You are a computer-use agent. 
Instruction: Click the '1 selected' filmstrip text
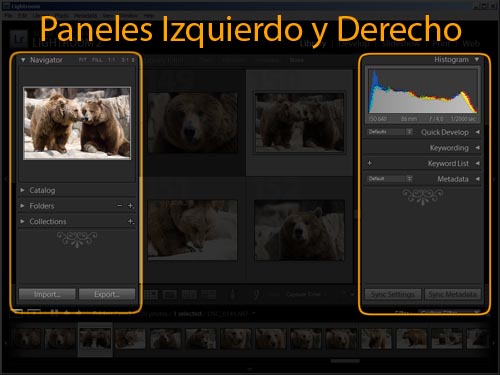click(187, 313)
